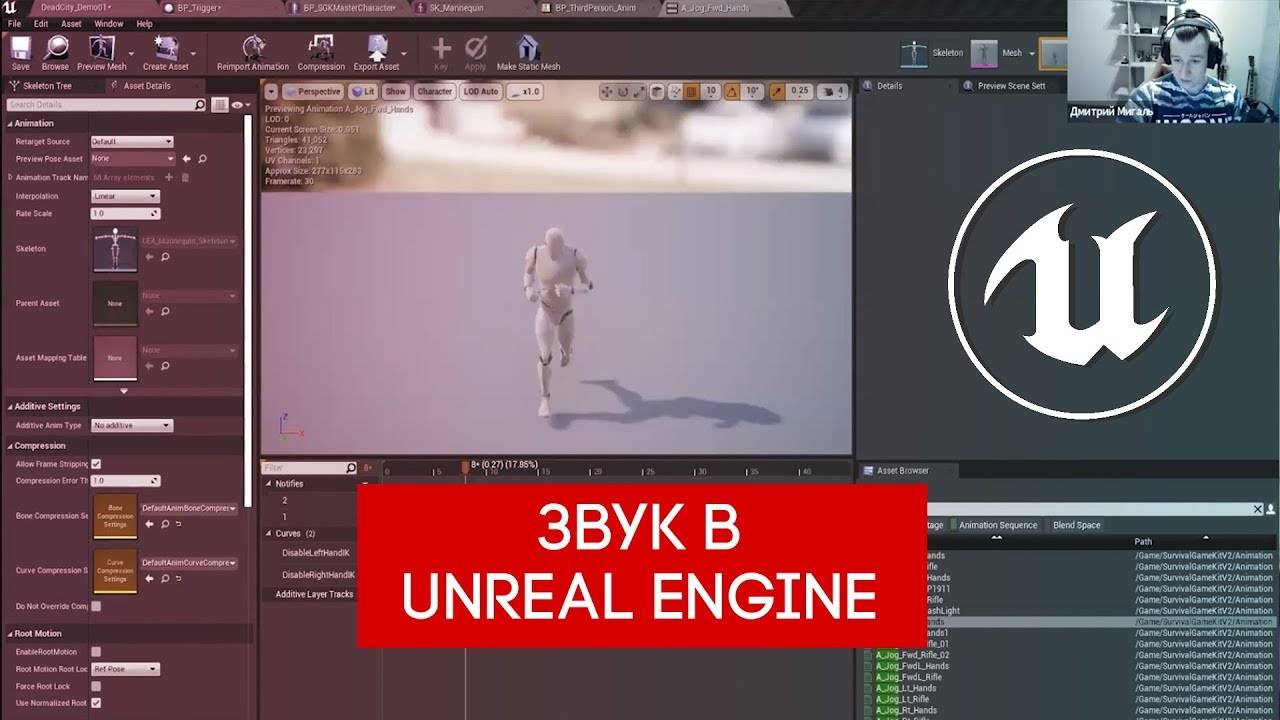Toggle scale snapping in the viewport
Image resolution: width=1280 pixels, height=720 pixels.
point(777,91)
